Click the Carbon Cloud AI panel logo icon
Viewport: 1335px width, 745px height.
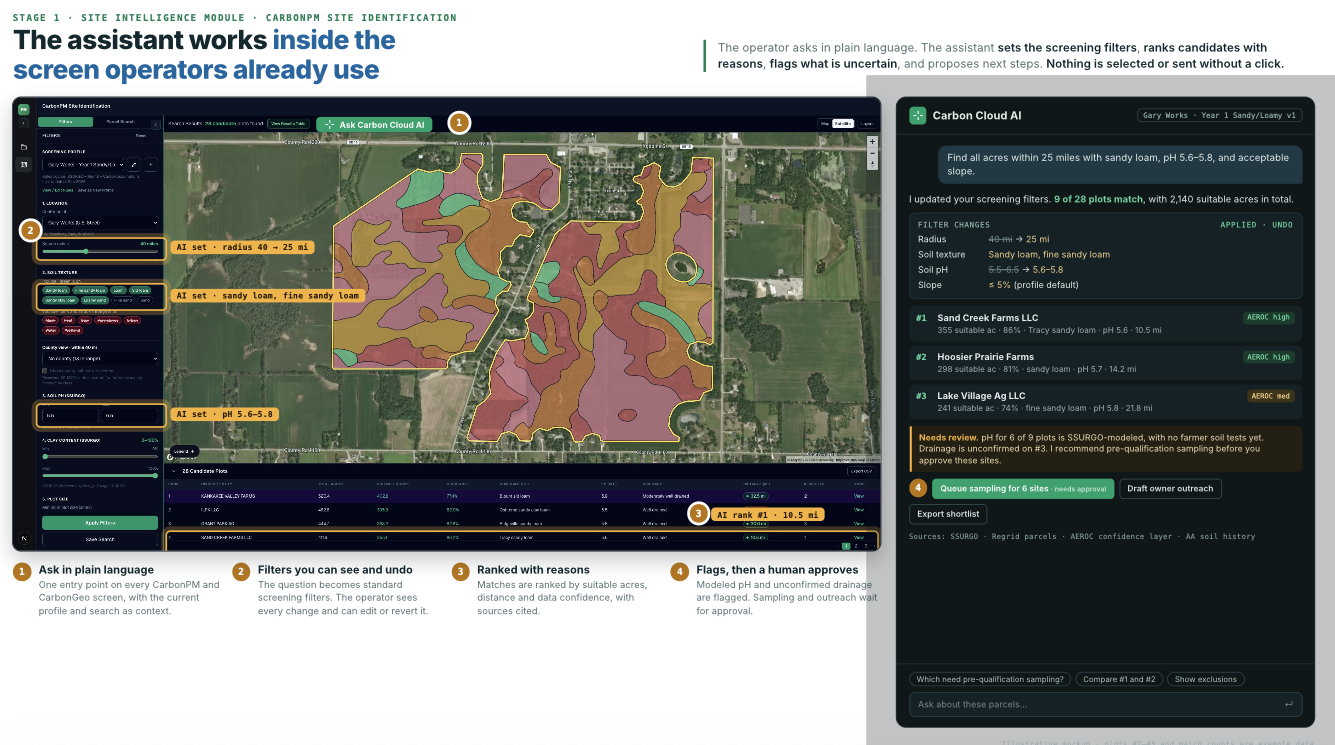click(x=917, y=115)
